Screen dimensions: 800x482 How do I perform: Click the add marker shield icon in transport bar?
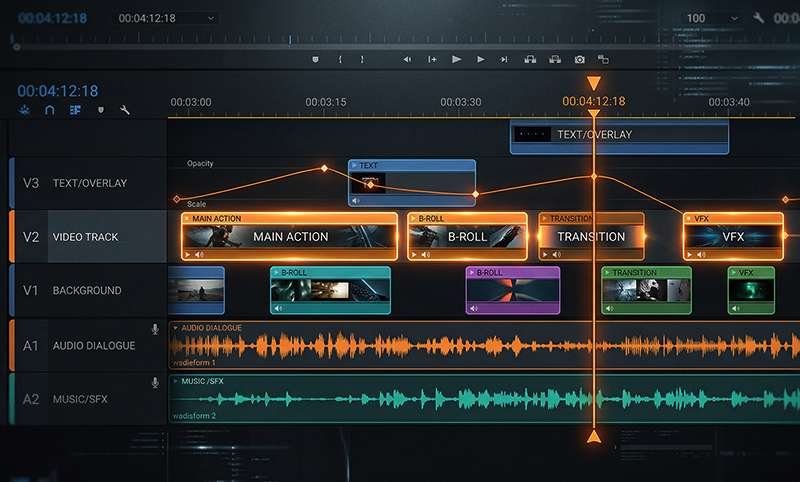316,60
